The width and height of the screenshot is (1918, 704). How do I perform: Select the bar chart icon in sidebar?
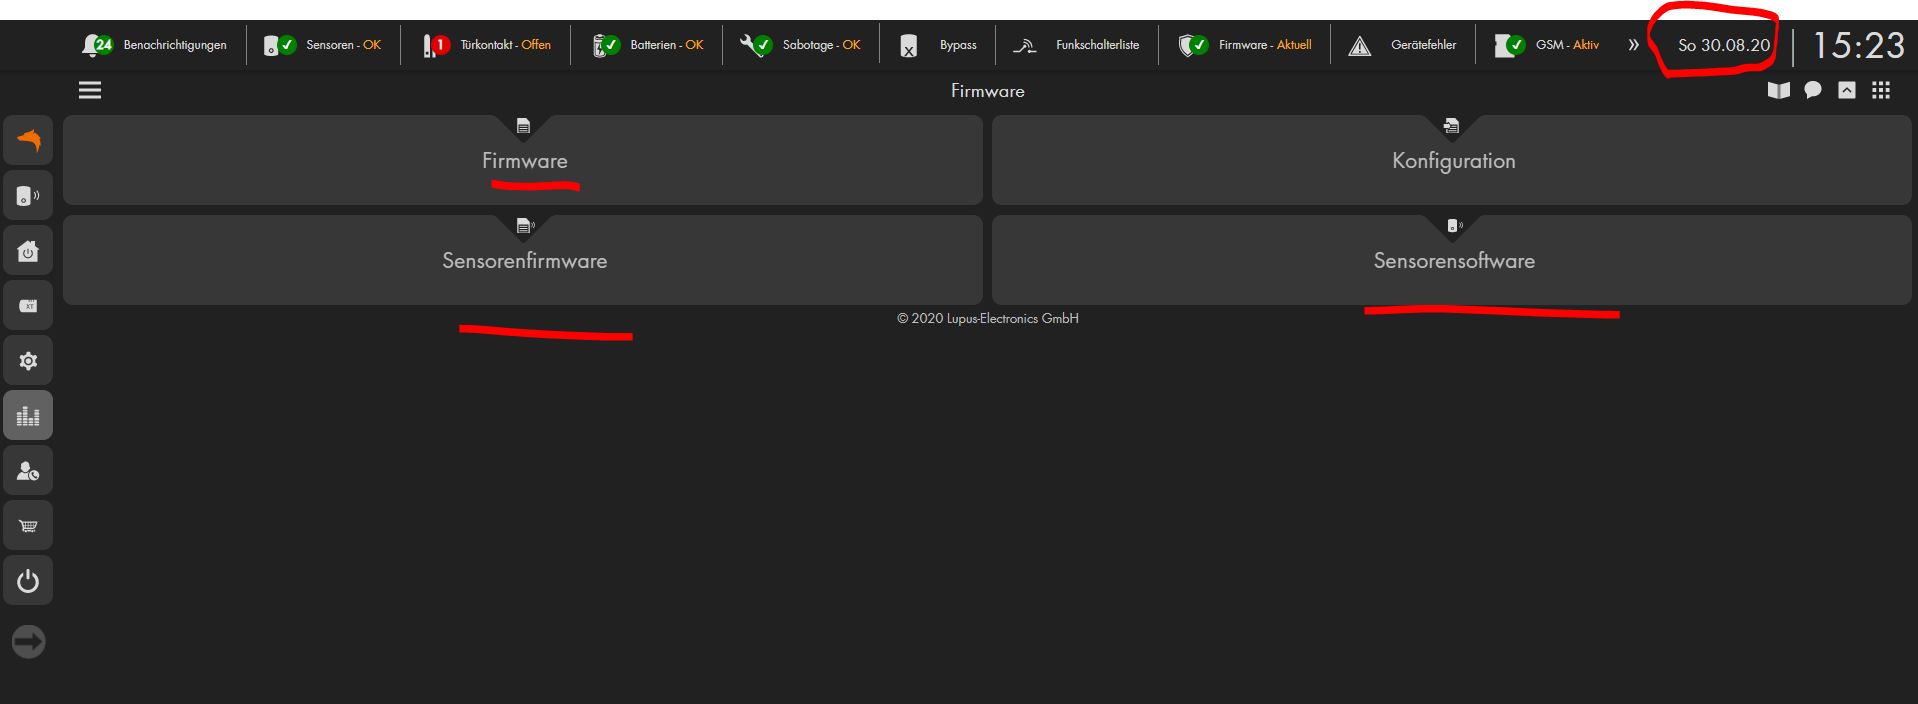click(x=28, y=416)
